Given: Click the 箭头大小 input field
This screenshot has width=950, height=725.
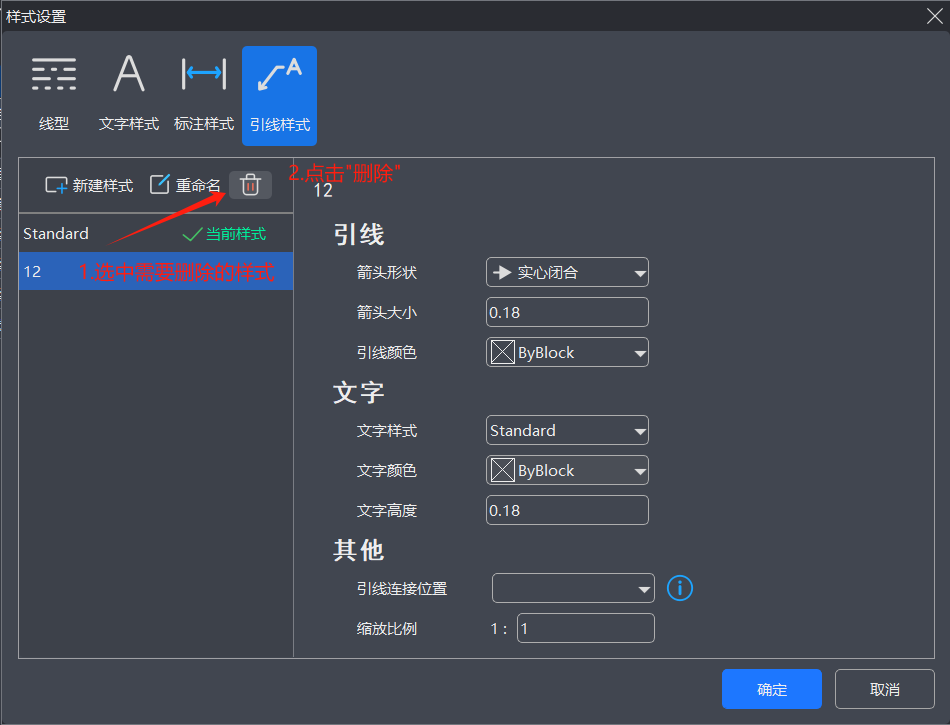Looking at the screenshot, I should coord(567,312).
